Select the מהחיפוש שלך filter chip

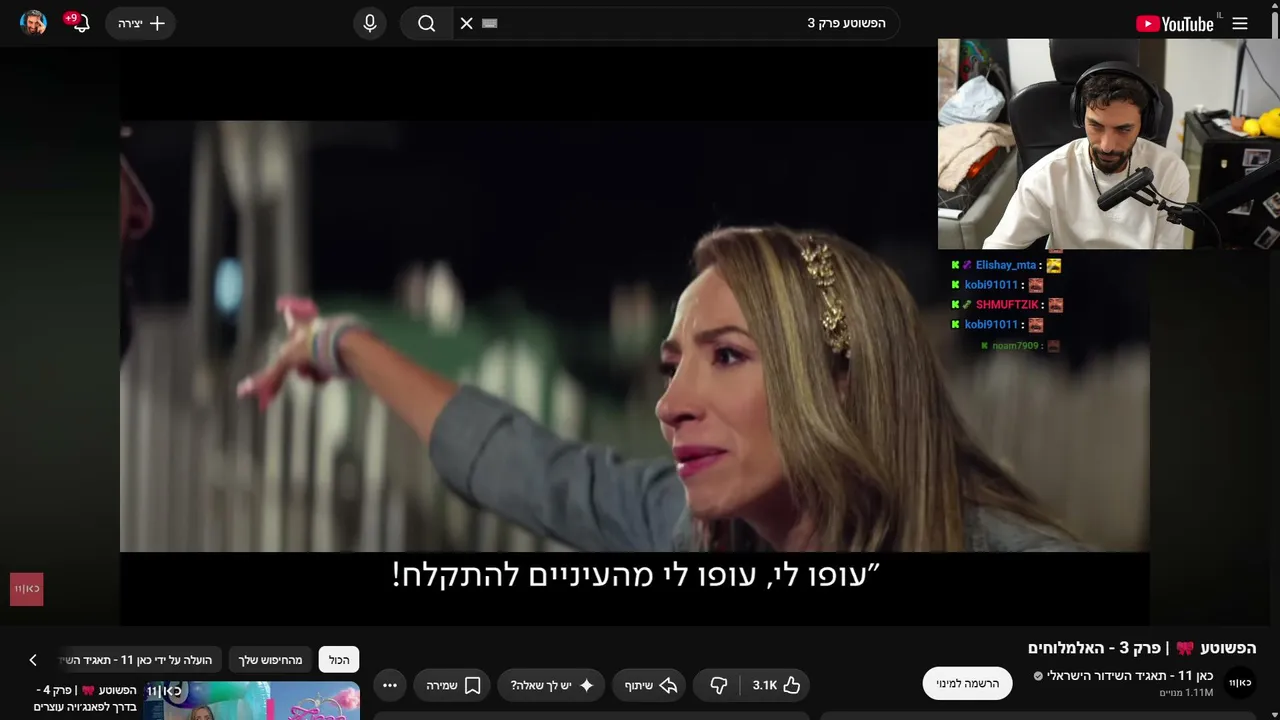(270, 660)
